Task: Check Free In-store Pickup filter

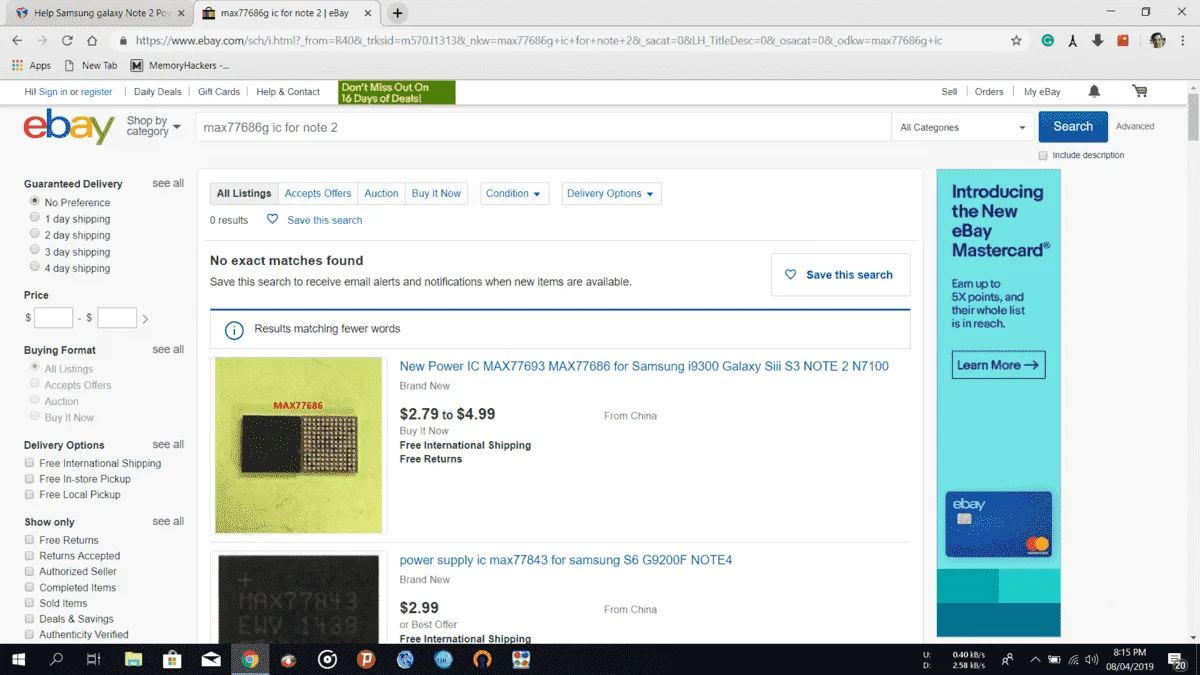Action: coord(29,479)
